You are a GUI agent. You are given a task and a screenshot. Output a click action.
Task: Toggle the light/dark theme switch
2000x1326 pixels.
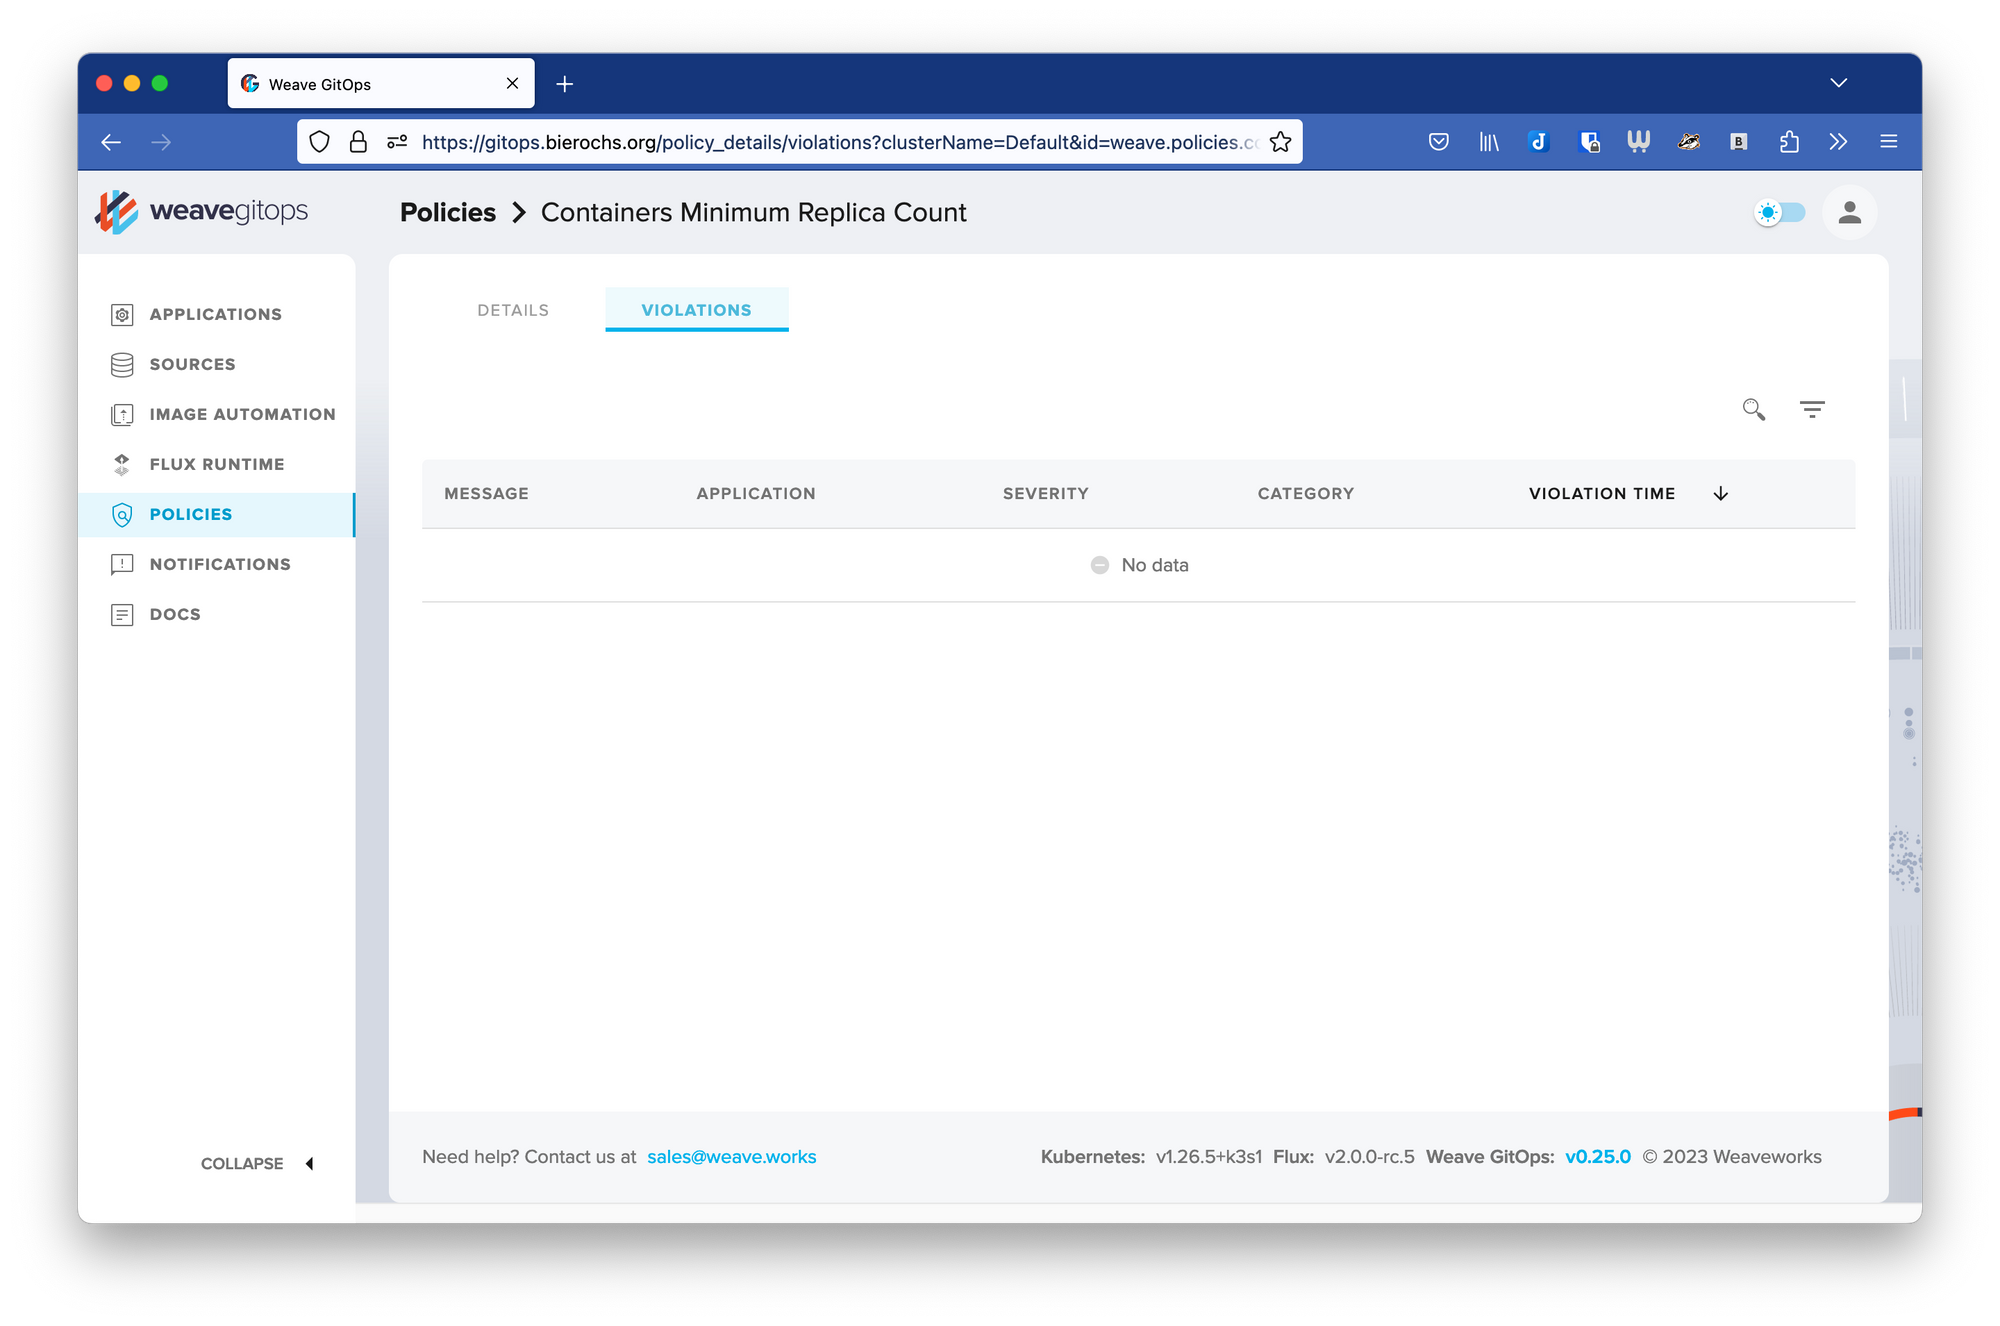1780,213
